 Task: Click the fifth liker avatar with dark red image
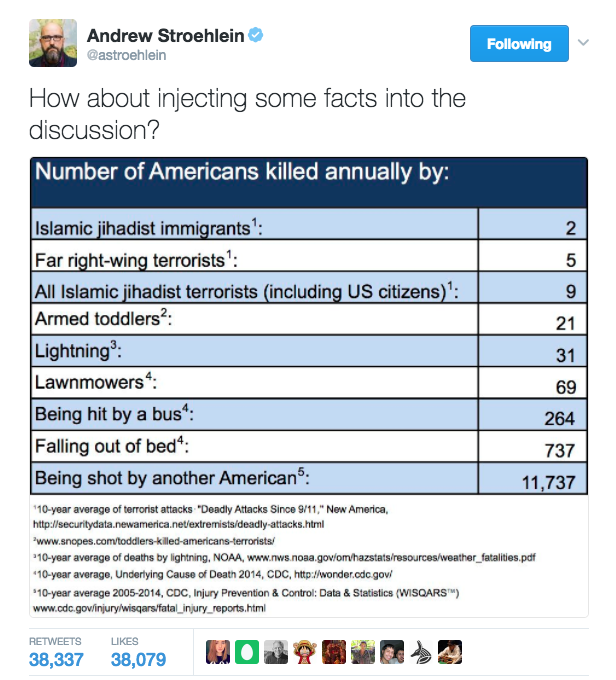click(x=335, y=651)
